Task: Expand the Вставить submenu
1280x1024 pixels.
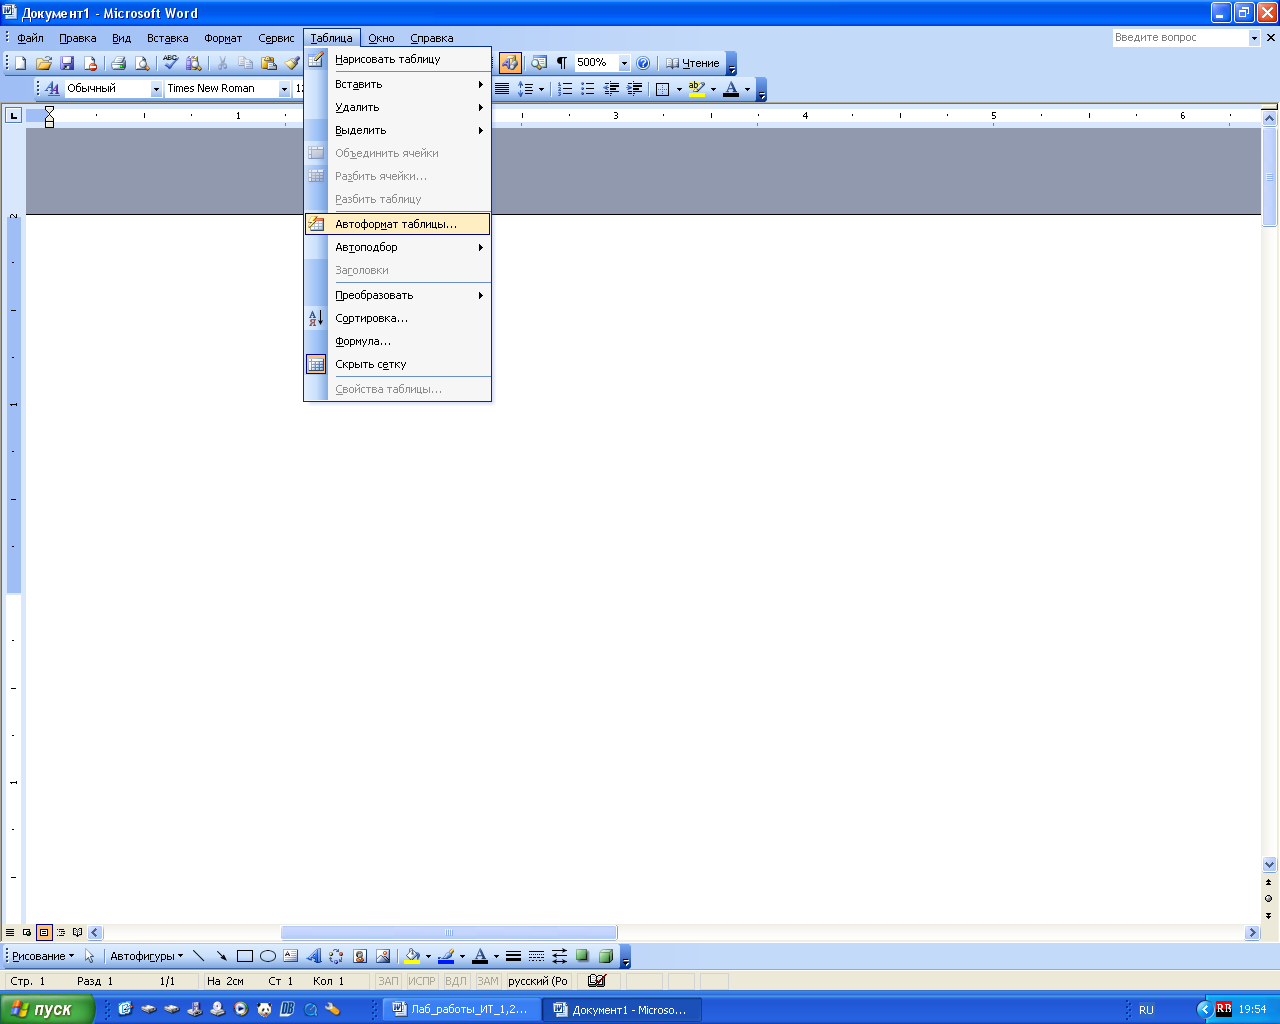Action: pos(397,84)
